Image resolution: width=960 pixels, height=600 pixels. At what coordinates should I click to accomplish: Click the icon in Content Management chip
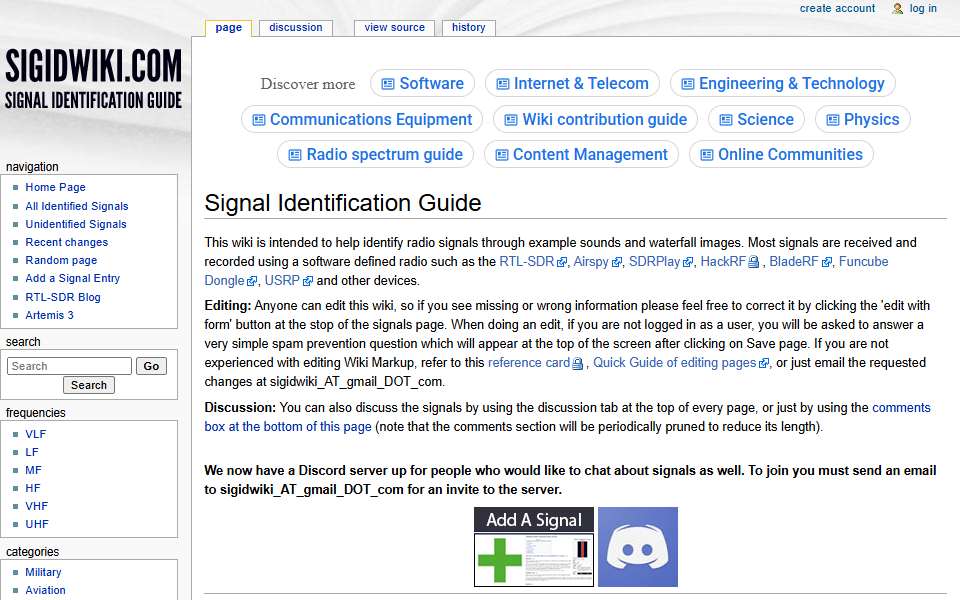[x=501, y=155]
